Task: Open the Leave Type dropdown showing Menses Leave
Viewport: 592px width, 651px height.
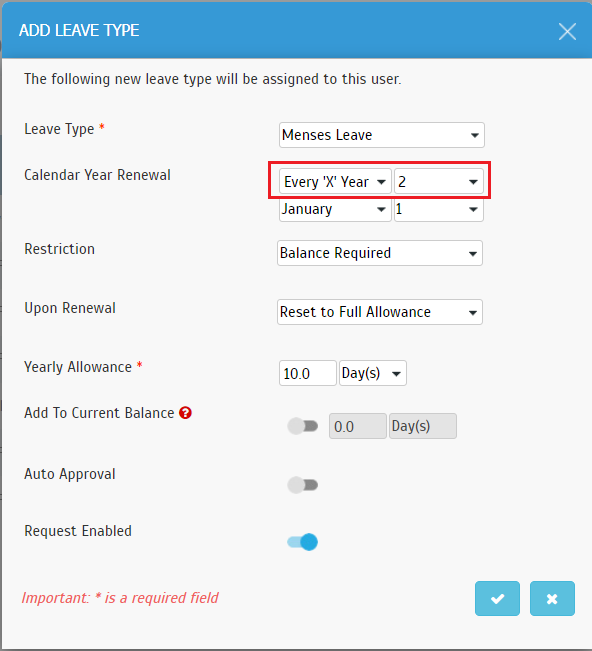Action: coord(382,135)
